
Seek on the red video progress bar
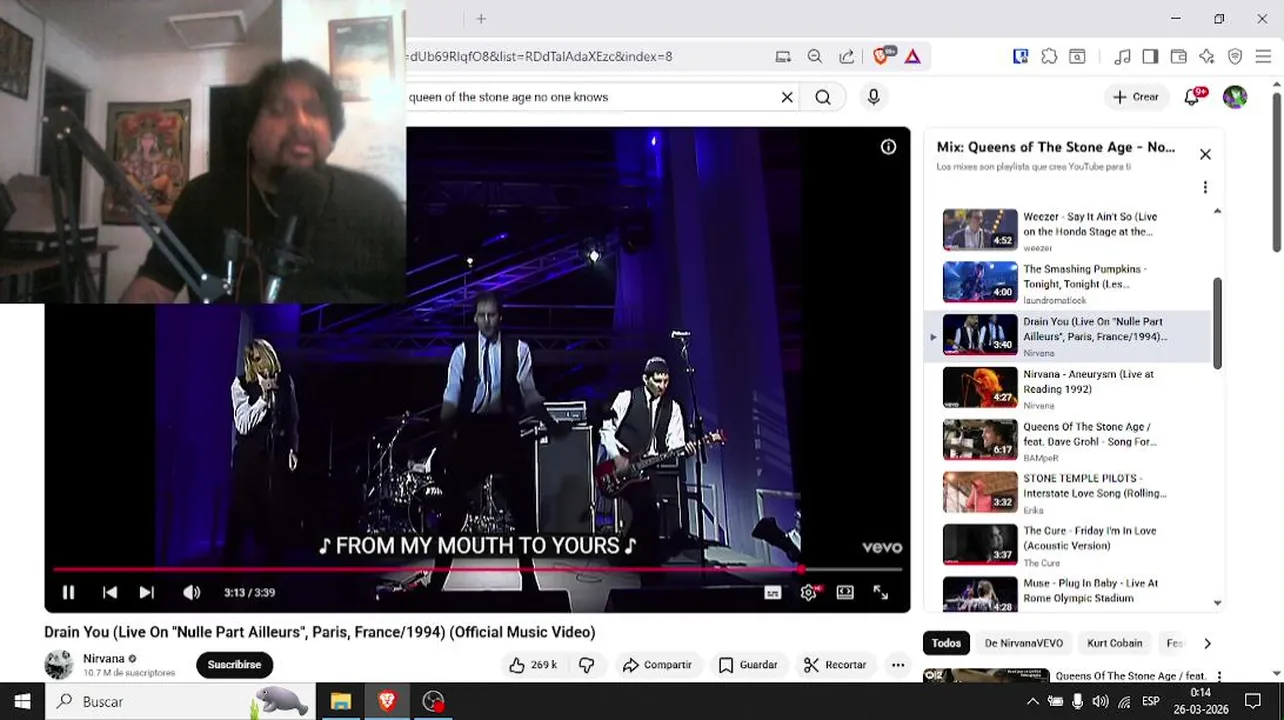coord(478,570)
